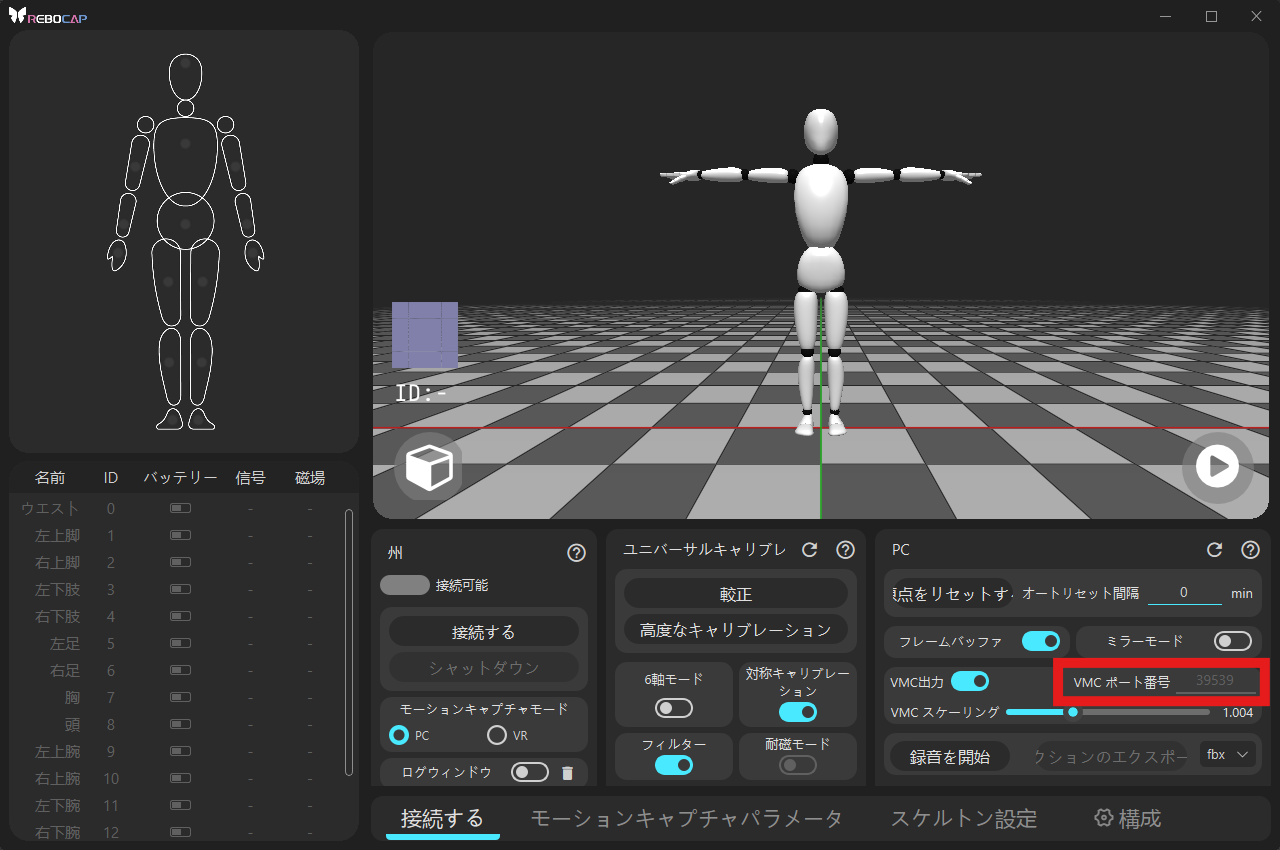Image resolution: width=1280 pixels, height=850 pixels.
Task: Click the sensor list scrollbar
Action: pos(348,642)
